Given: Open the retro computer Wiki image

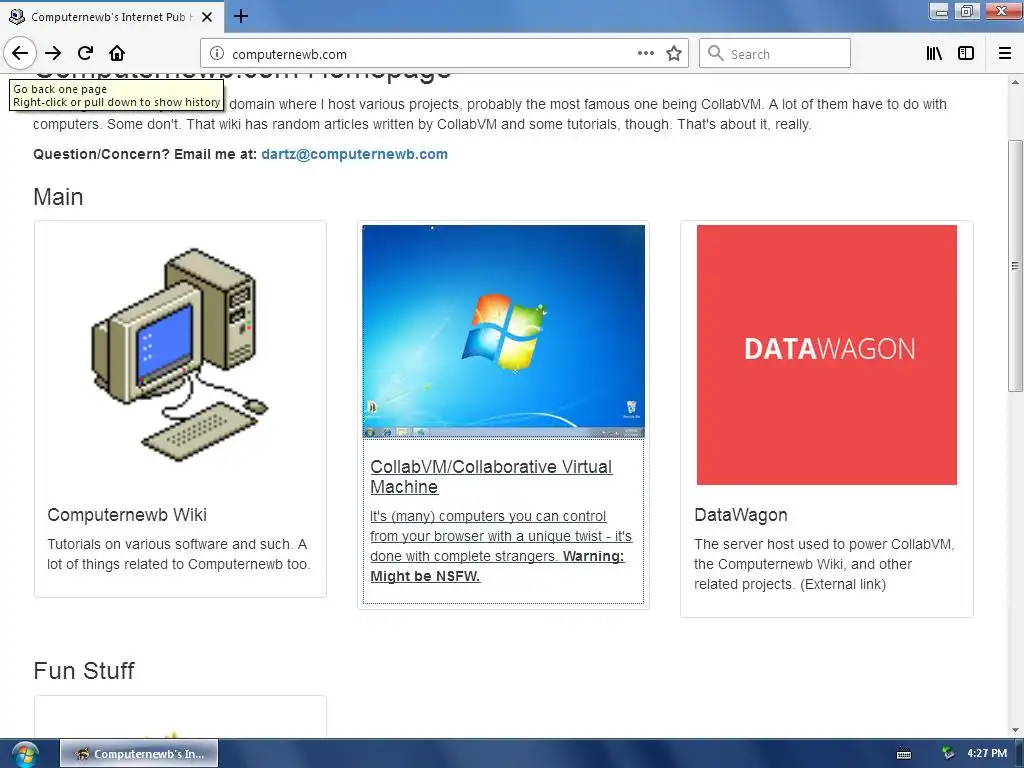Looking at the screenshot, I should [x=180, y=355].
